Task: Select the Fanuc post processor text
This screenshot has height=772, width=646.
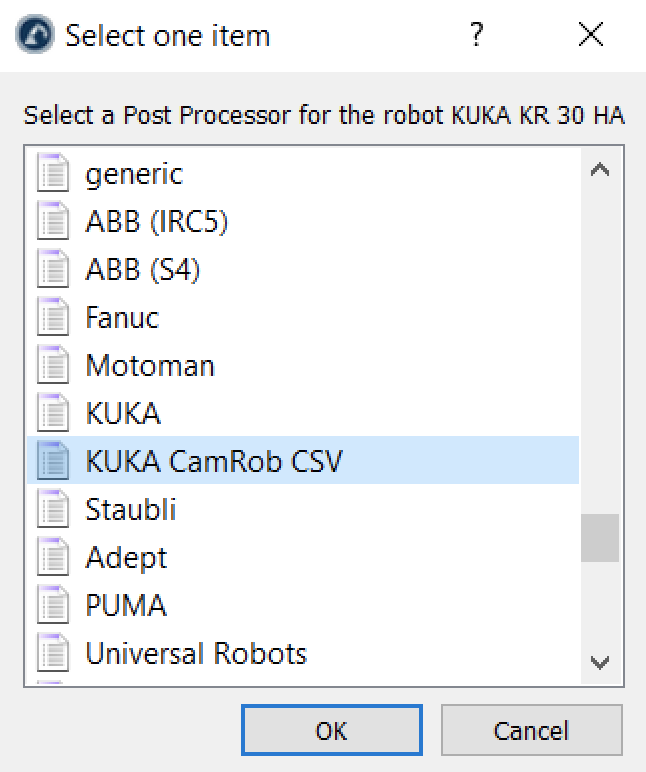Action: (x=122, y=318)
